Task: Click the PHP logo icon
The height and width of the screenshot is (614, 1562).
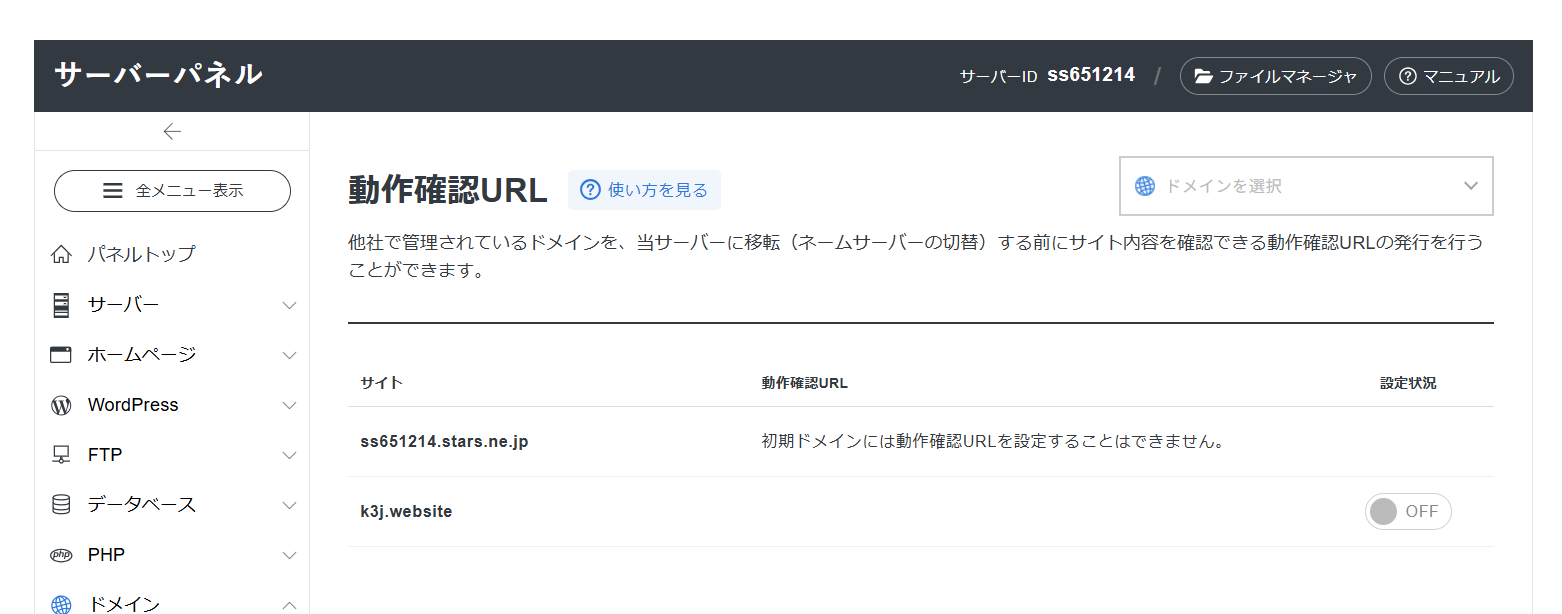Action: pyautogui.click(x=61, y=555)
